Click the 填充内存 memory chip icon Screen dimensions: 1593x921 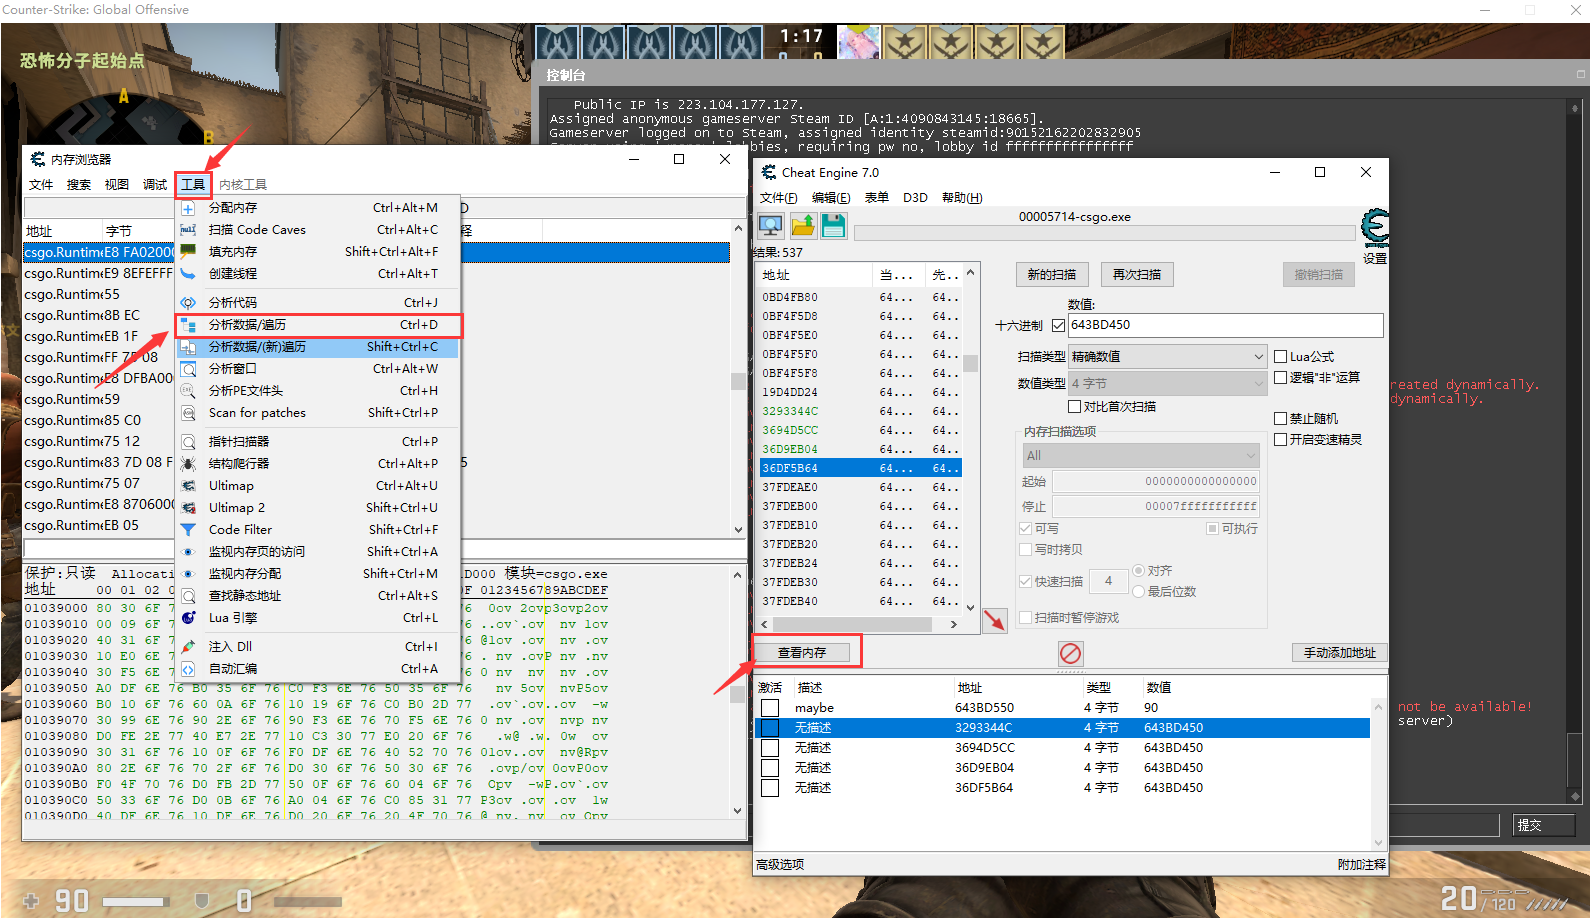[x=188, y=252]
